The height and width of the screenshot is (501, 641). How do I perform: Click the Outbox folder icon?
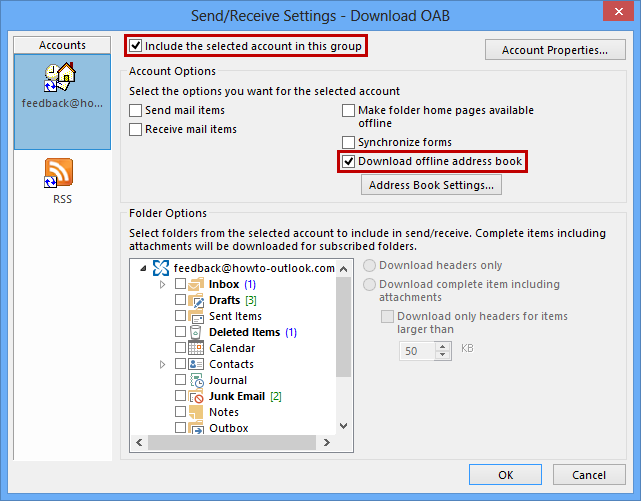196,427
